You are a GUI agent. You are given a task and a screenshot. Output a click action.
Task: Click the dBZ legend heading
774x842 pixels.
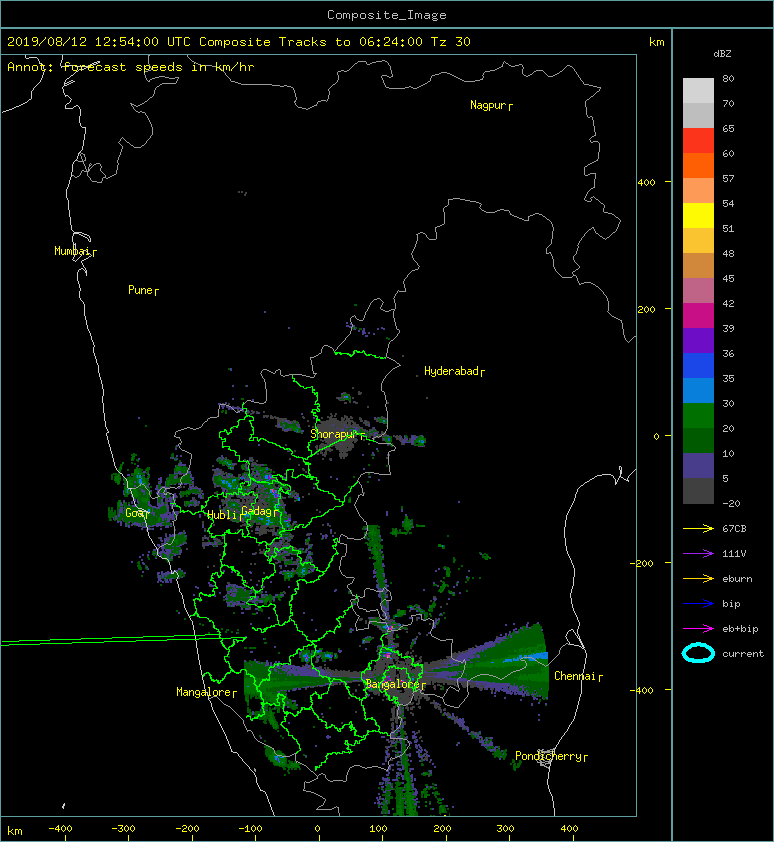tap(722, 54)
